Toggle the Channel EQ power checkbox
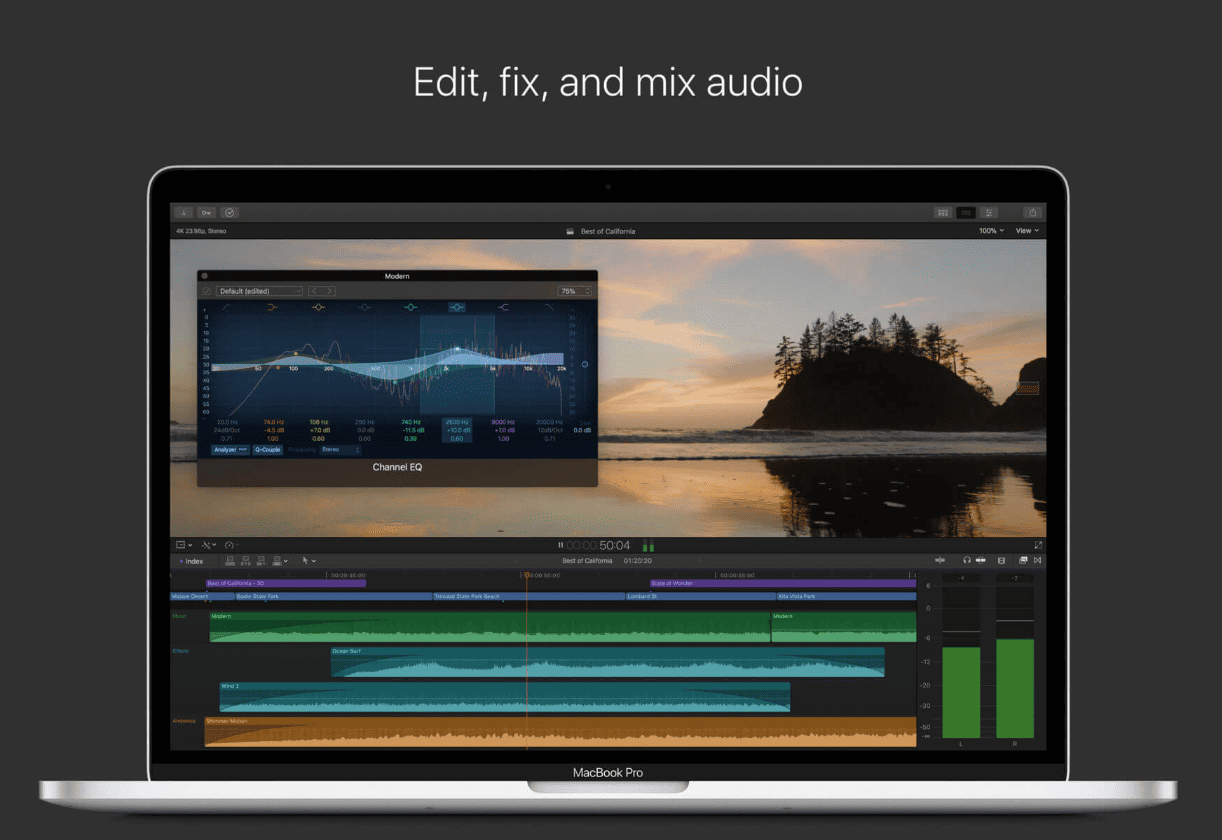The height and width of the screenshot is (840, 1222). pos(207,291)
